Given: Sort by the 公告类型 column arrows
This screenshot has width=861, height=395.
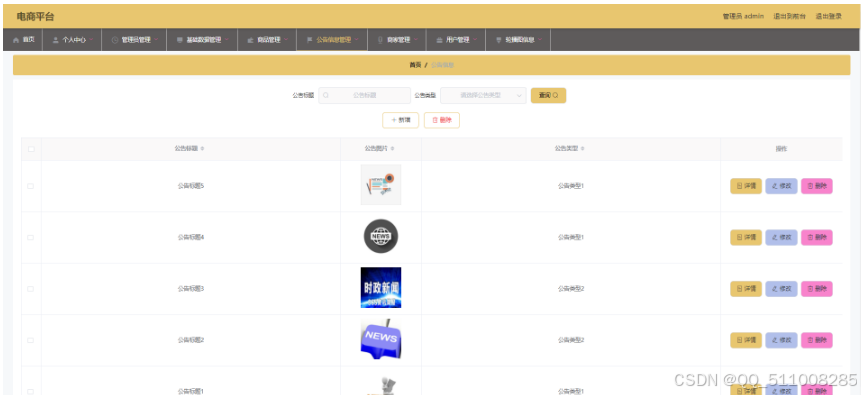Looking at the screenshot, I should tap(582, 149).
